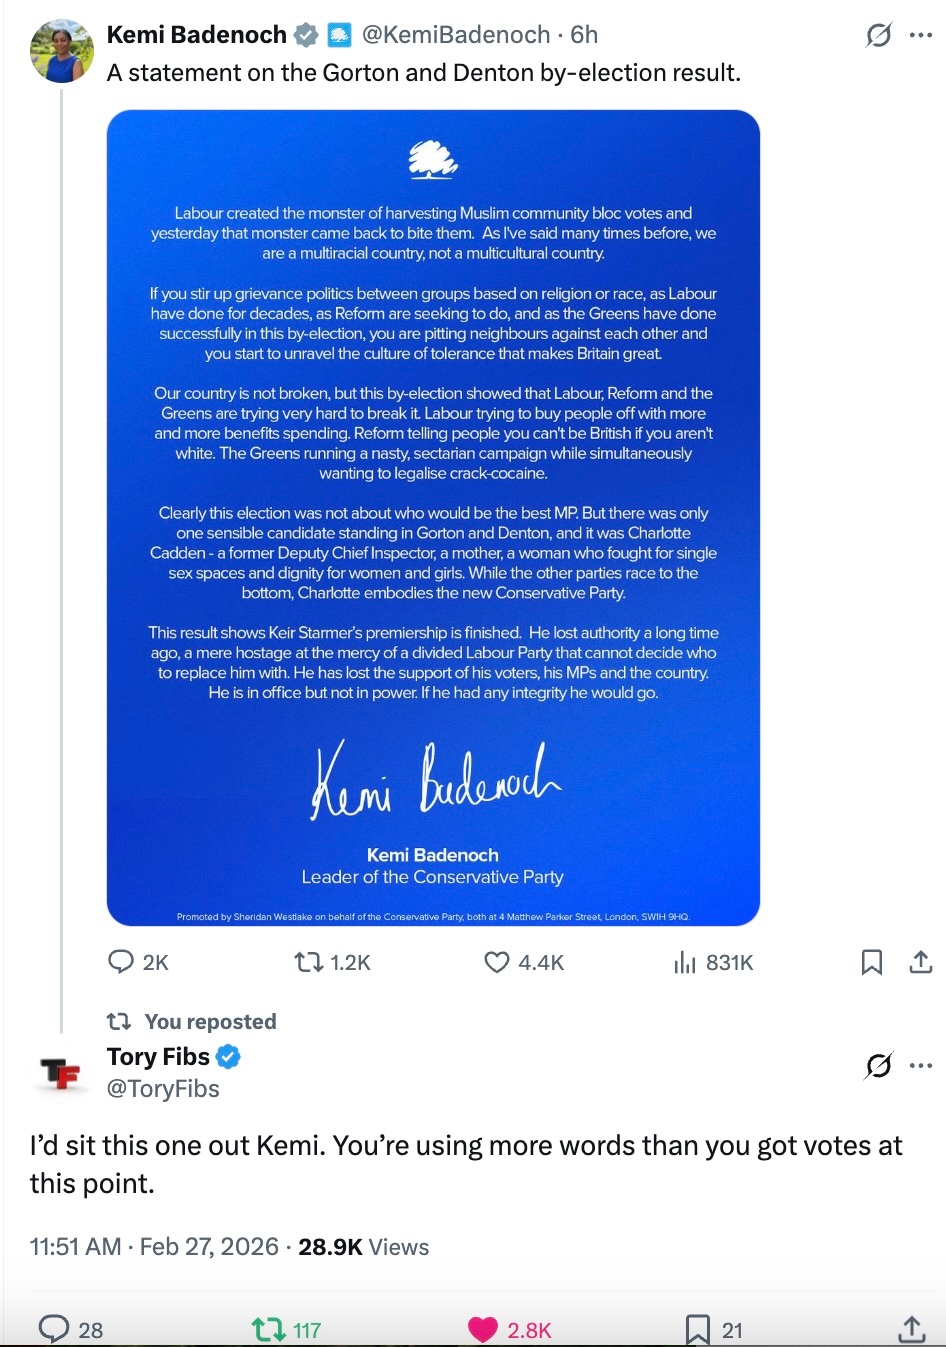Bookmark Kemi Badenoch's statement post
The height and width of the screenshot is (1347, 946).
(872, 962)
